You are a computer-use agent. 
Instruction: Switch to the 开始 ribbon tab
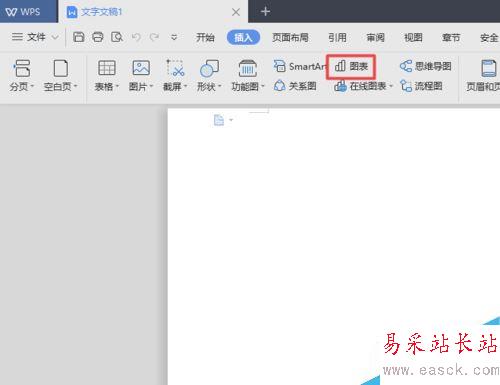pyautogui.click(x=205, y=37)
